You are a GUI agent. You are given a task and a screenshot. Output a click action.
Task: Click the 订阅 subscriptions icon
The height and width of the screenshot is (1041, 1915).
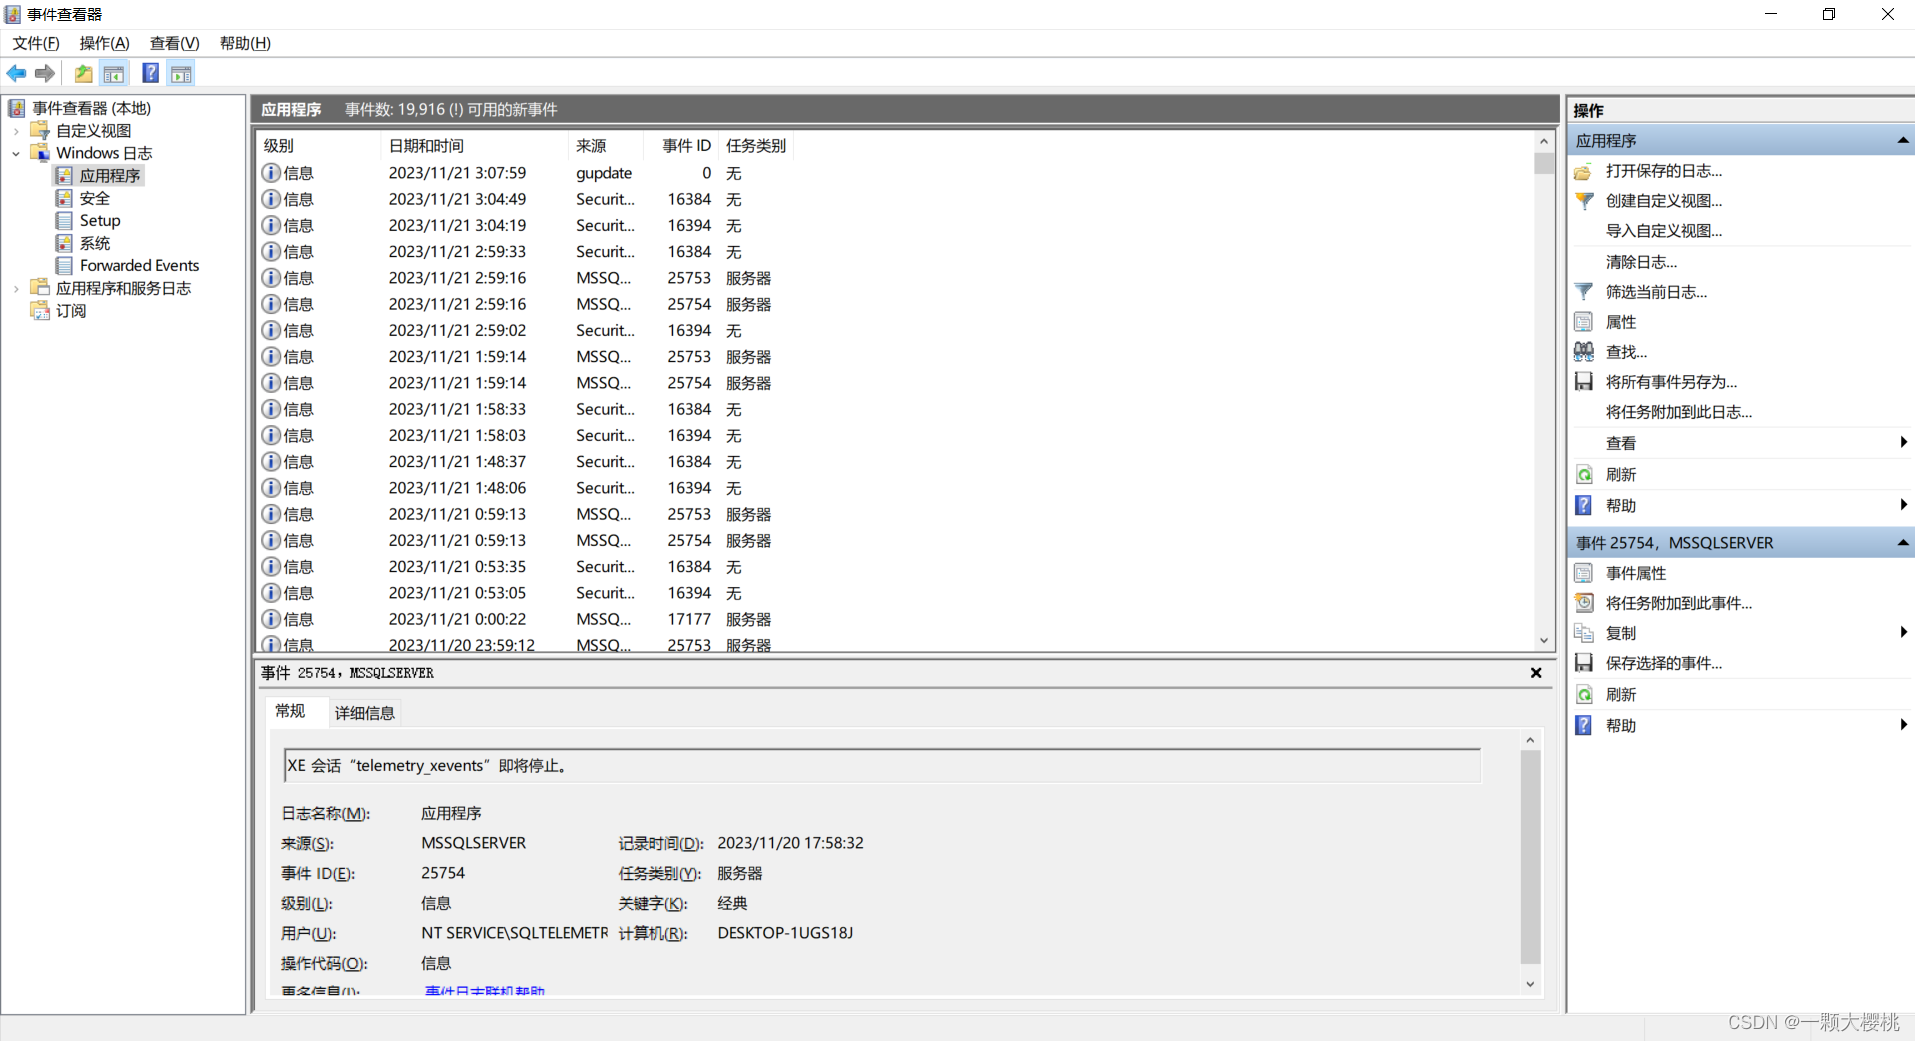pyautogui.click(x=40, y=311)
